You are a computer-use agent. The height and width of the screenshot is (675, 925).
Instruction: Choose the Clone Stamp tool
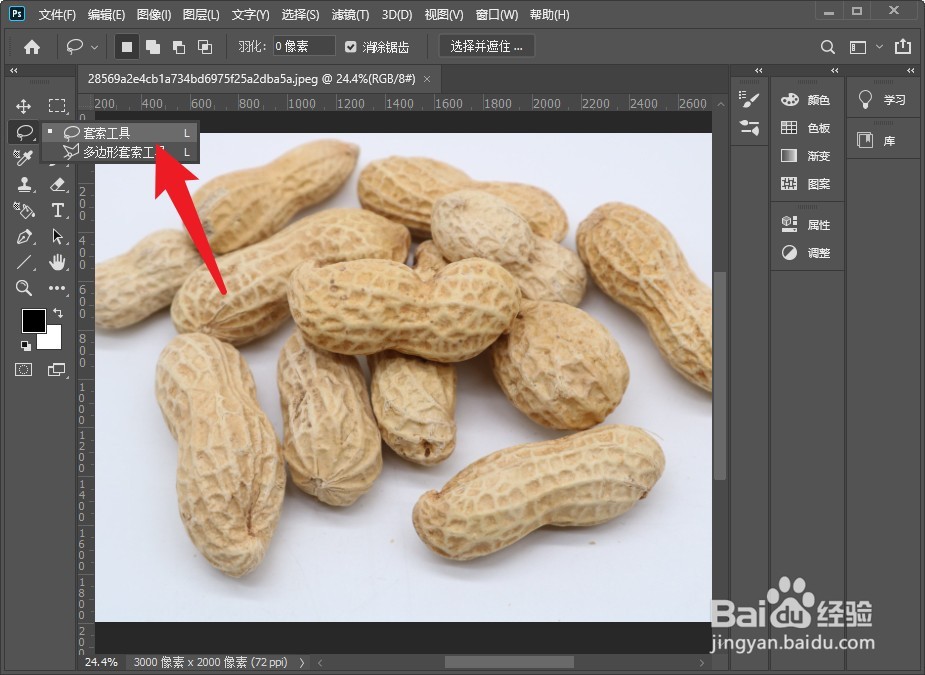[x=24, y=184]
